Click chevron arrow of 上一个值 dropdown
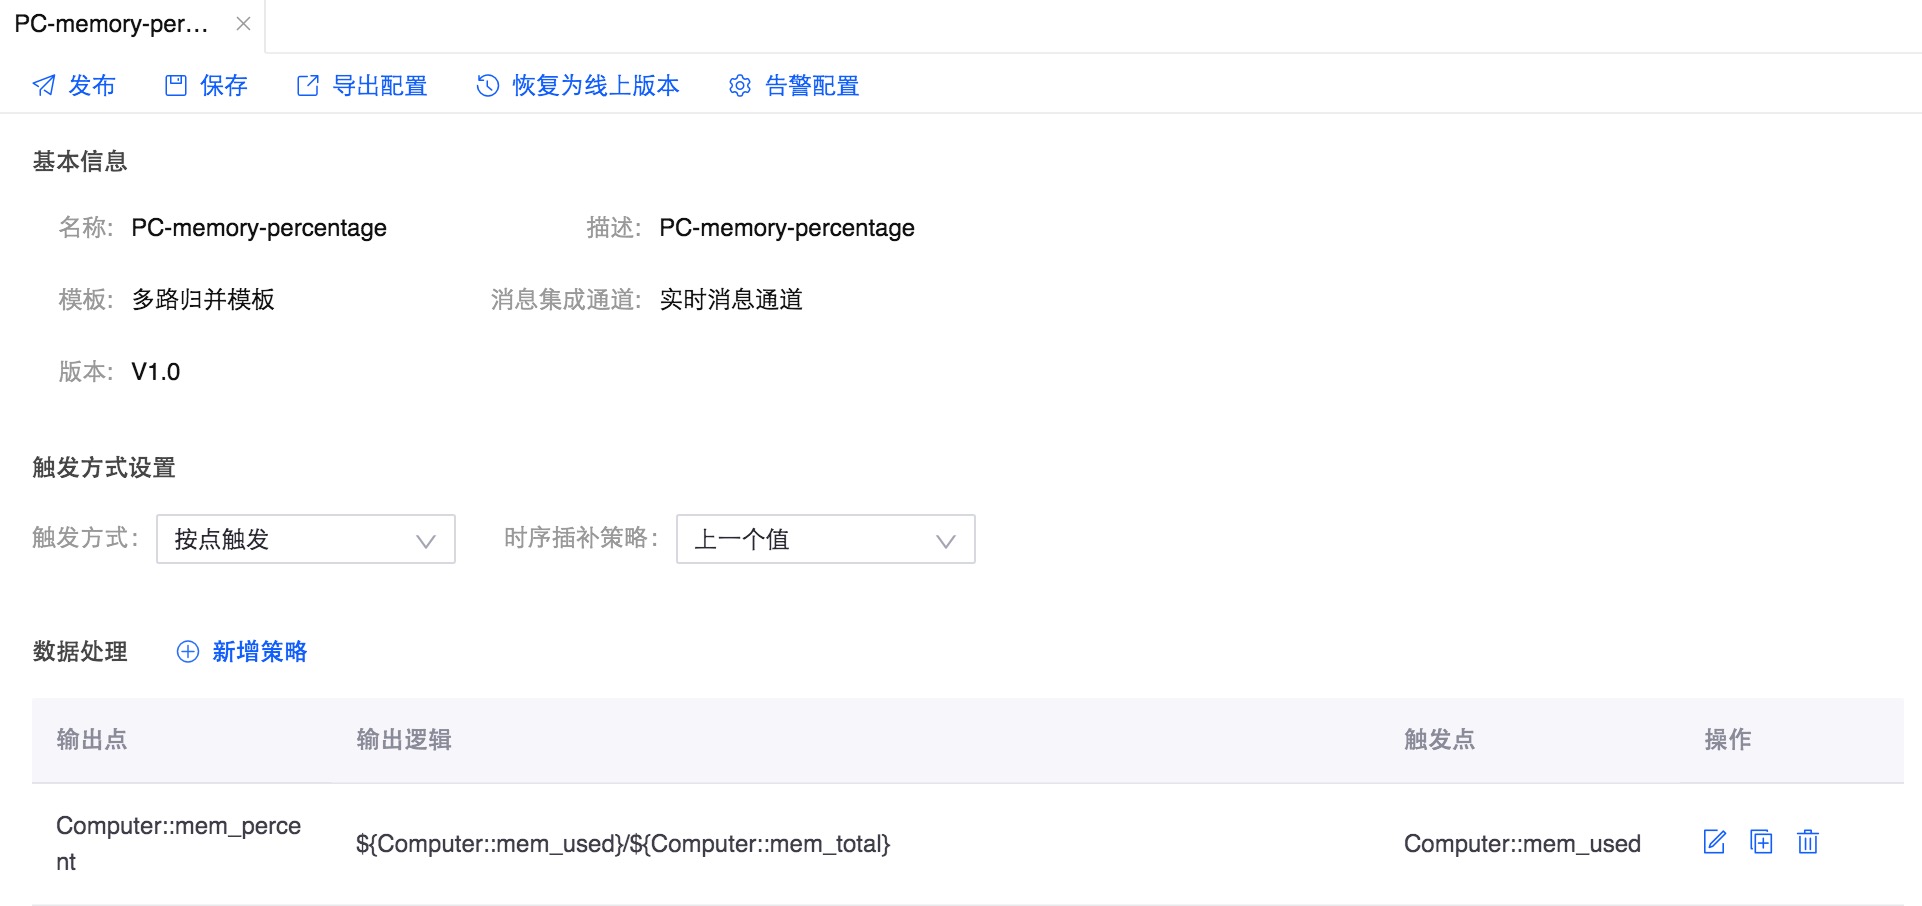Screen dimensions: 1922x906 pos(946,541)
